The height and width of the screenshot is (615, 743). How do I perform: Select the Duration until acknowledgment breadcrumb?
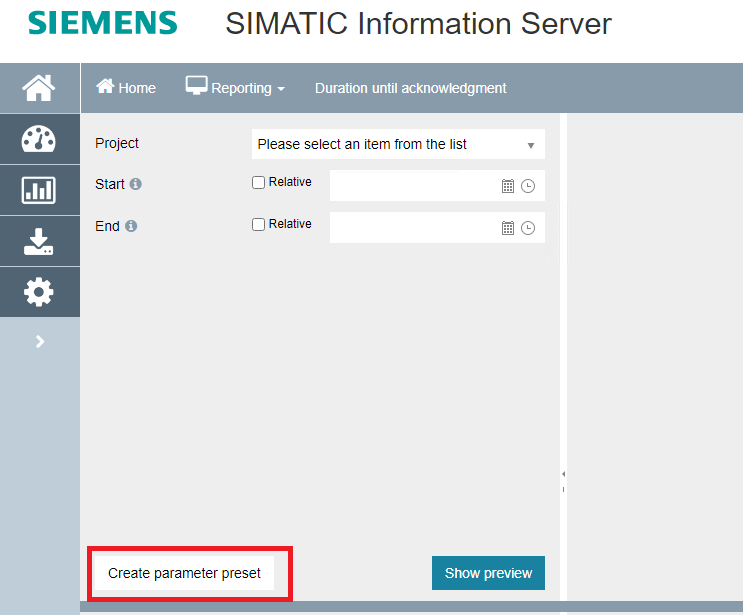point(410,88)
